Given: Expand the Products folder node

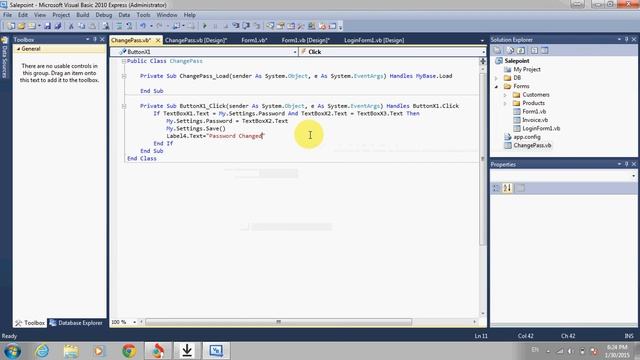Looking at the screenshot, I should coord(505,103).
